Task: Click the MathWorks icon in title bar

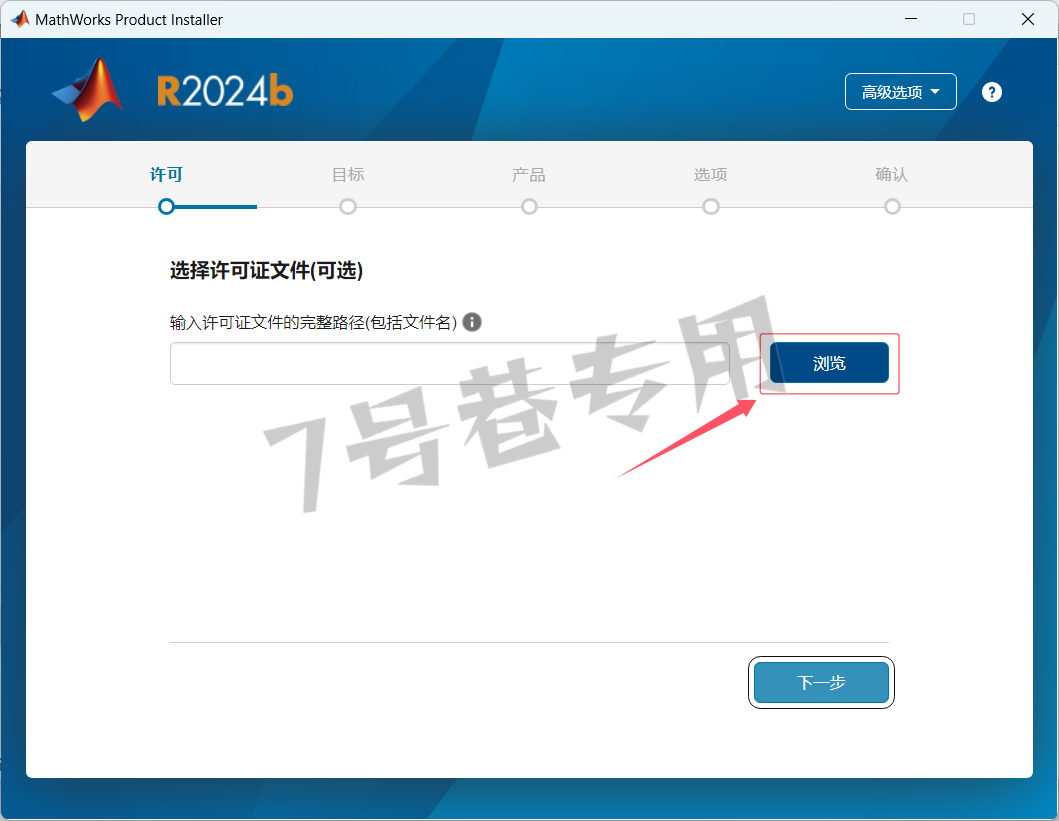Action: [20, 19]
